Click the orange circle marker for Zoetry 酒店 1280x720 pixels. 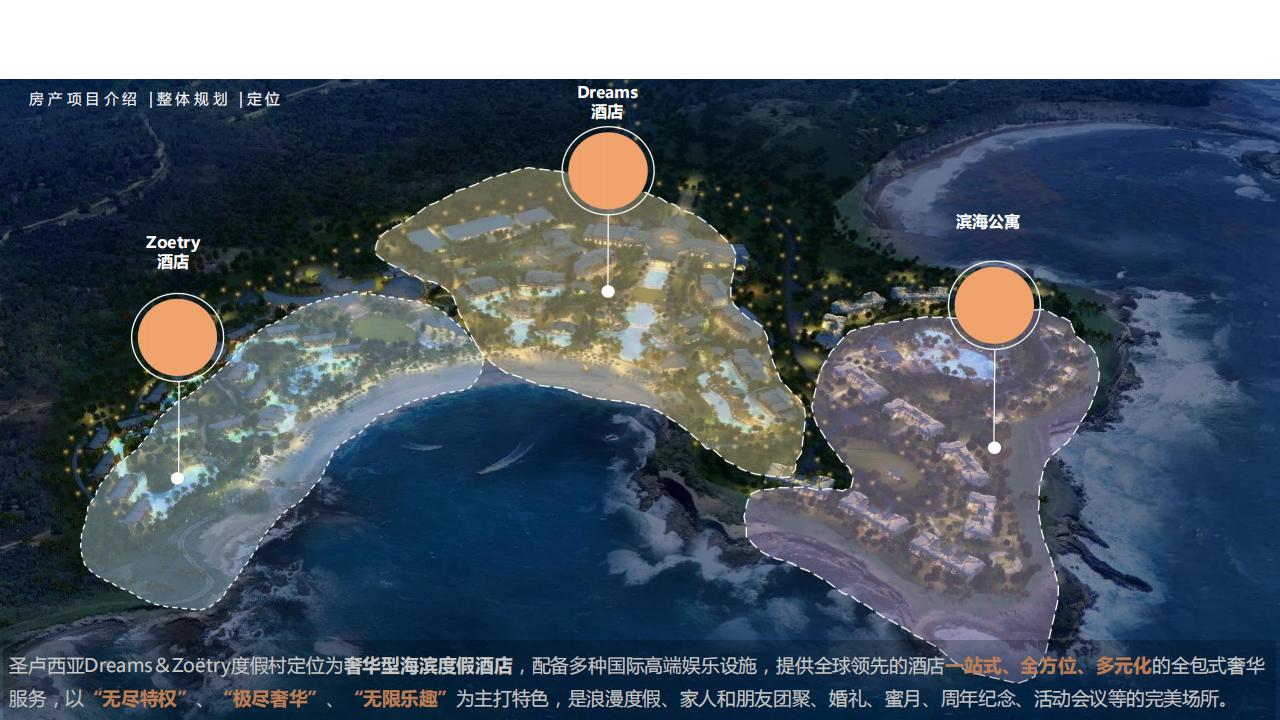[177, 338]
